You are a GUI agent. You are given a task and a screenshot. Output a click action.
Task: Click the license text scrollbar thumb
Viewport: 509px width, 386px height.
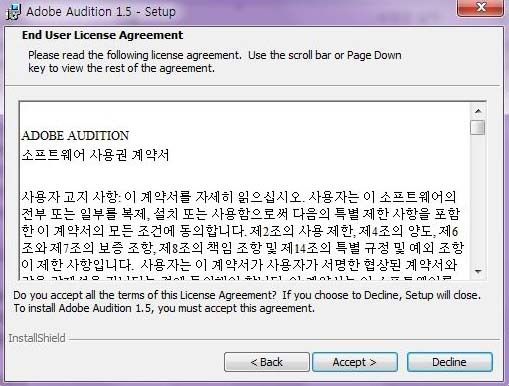[x=478, y=127]
